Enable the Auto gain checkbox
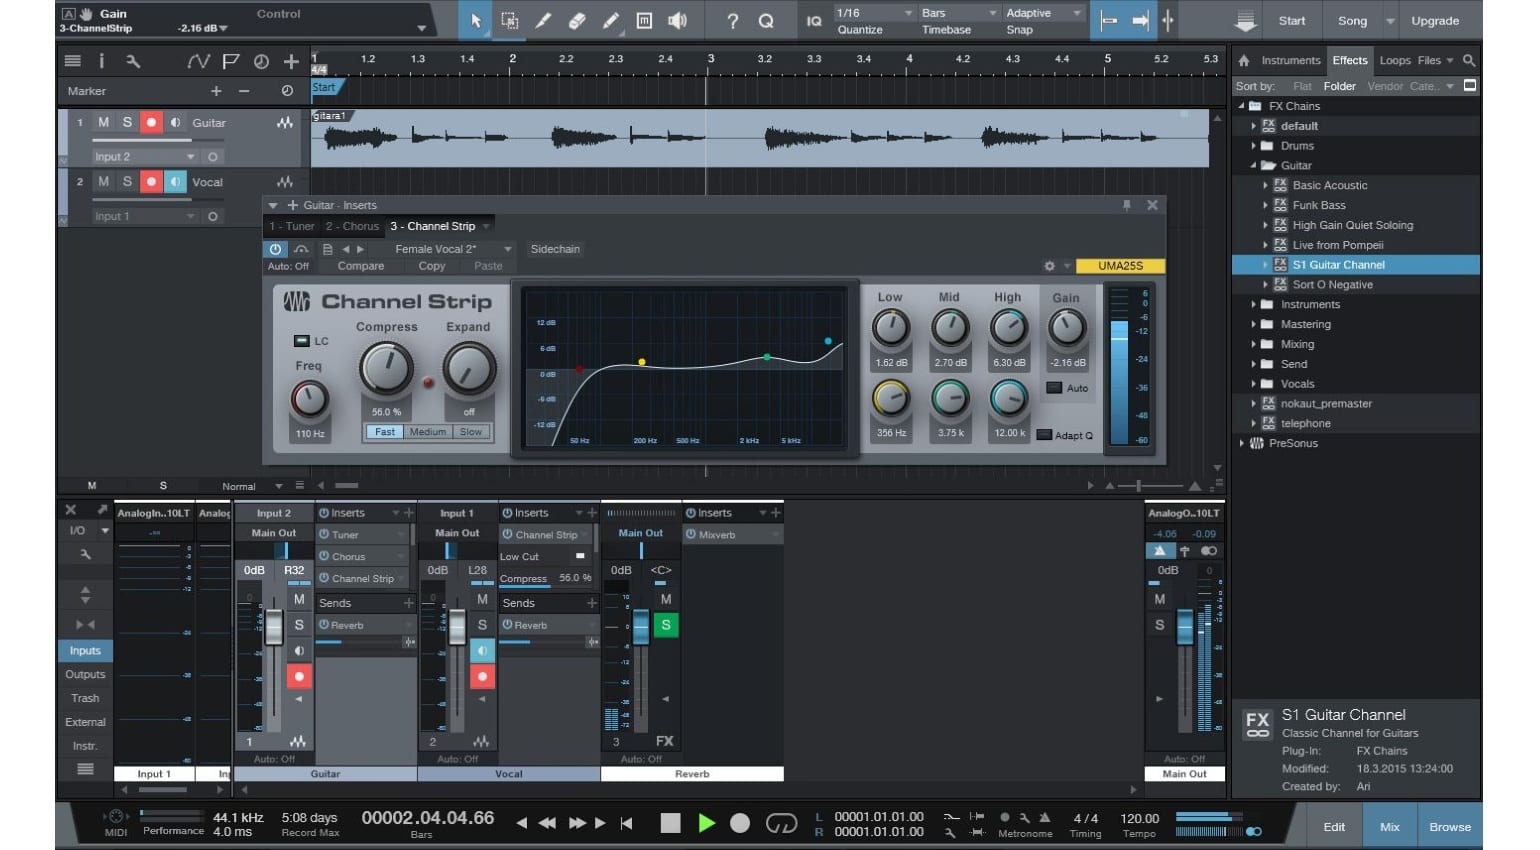Viewport: 1540px width, 850px height. pos(1054,388)
